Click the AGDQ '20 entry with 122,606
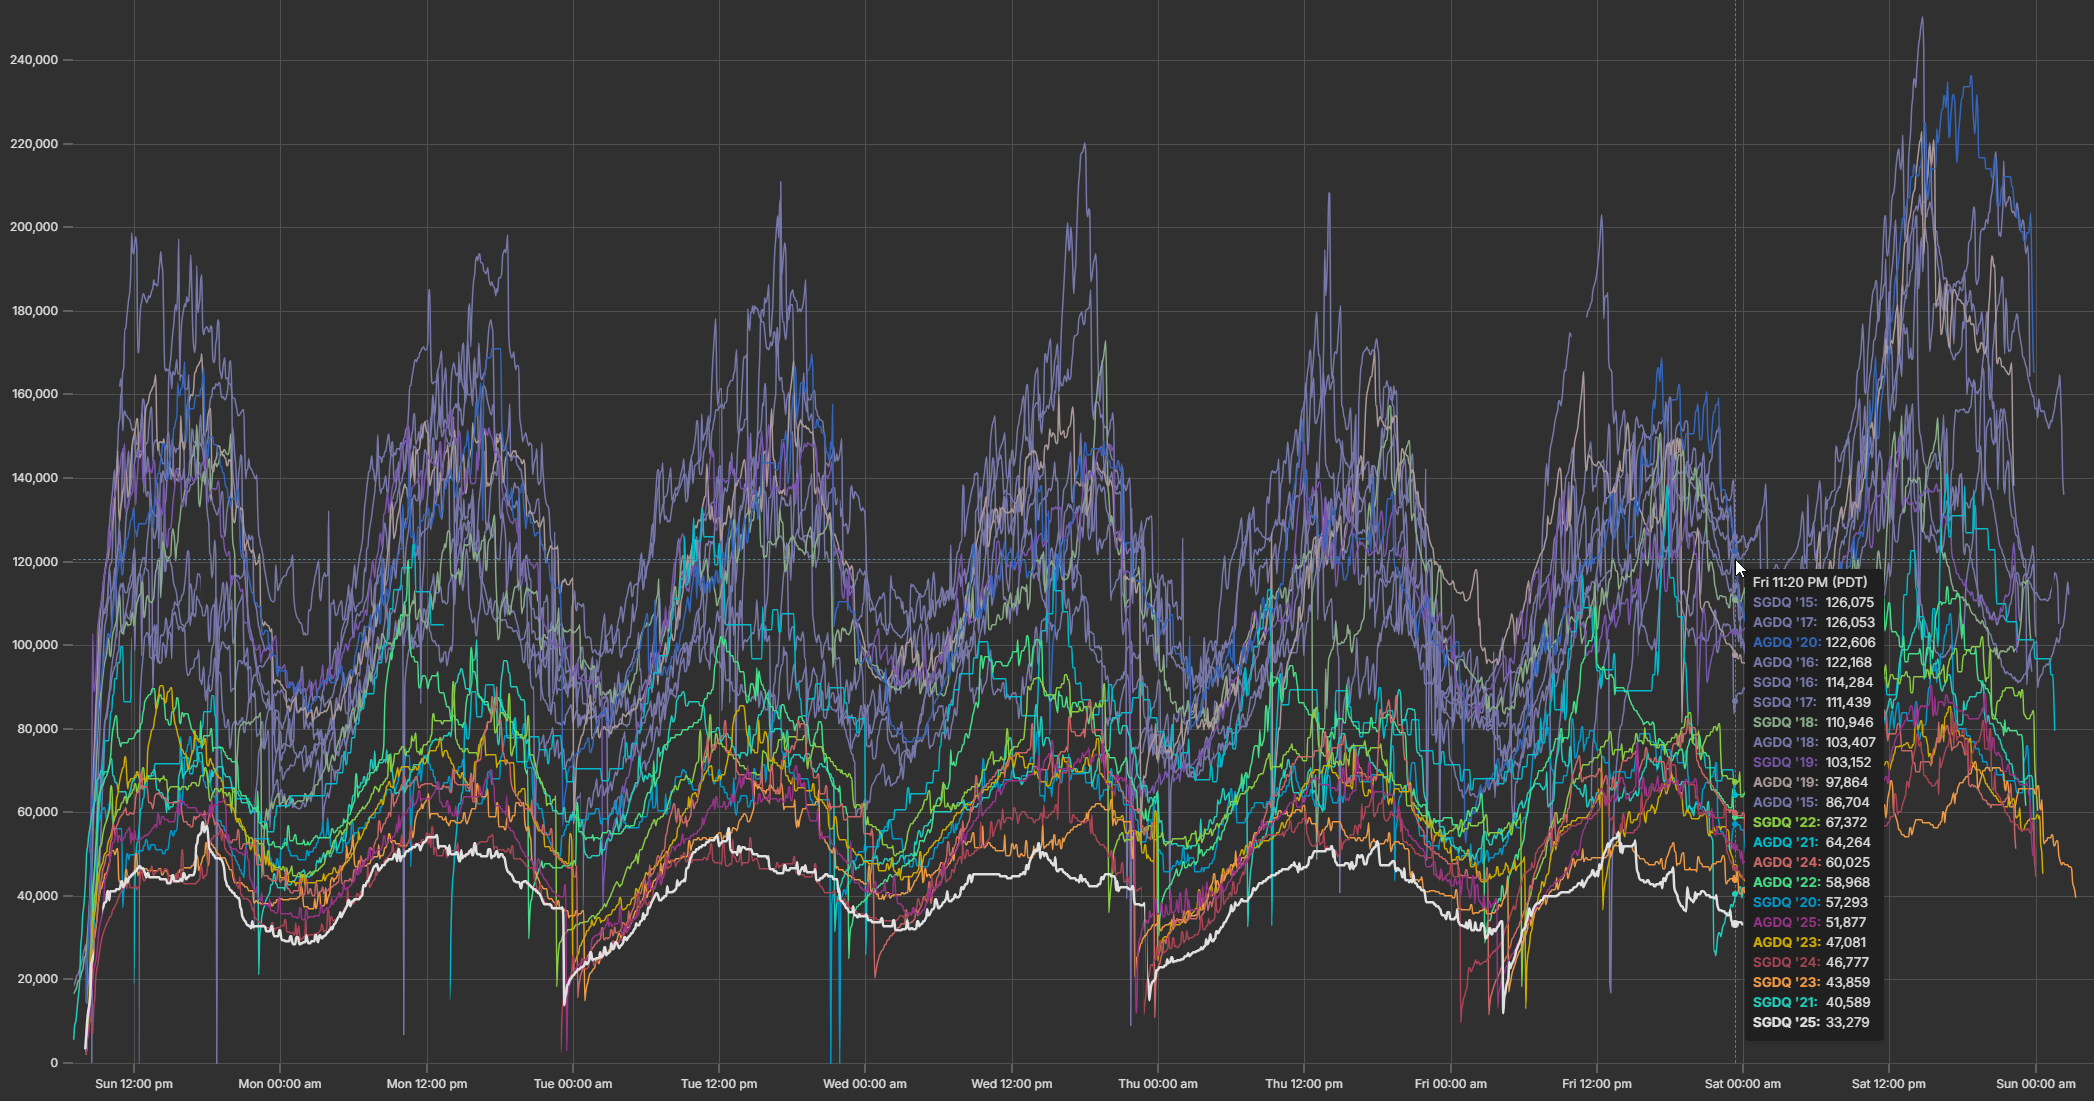Viewport: 2094px width, 1101px height. click(1814, 642)
